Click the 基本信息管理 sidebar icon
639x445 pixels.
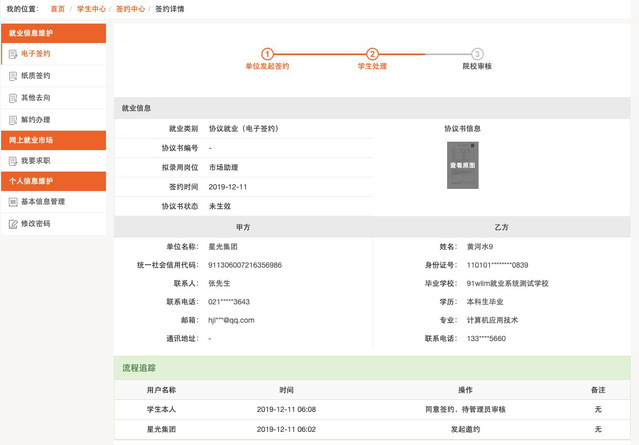click(x=12, y=202)
